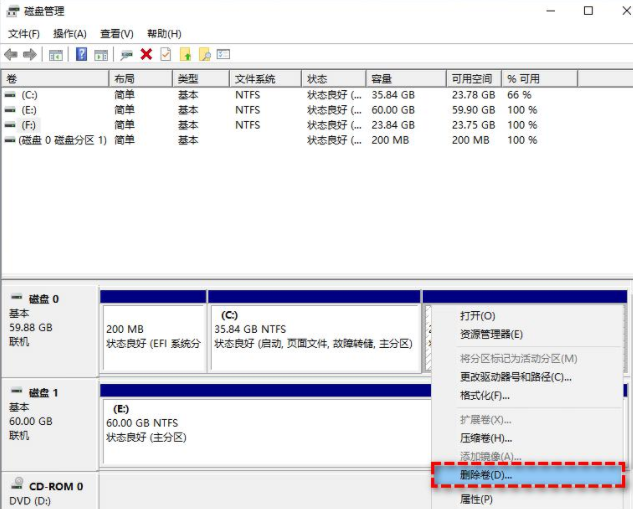633x509 pixels.
Task: Maximize the 磁盘管理 window
Action: [588, 11]
